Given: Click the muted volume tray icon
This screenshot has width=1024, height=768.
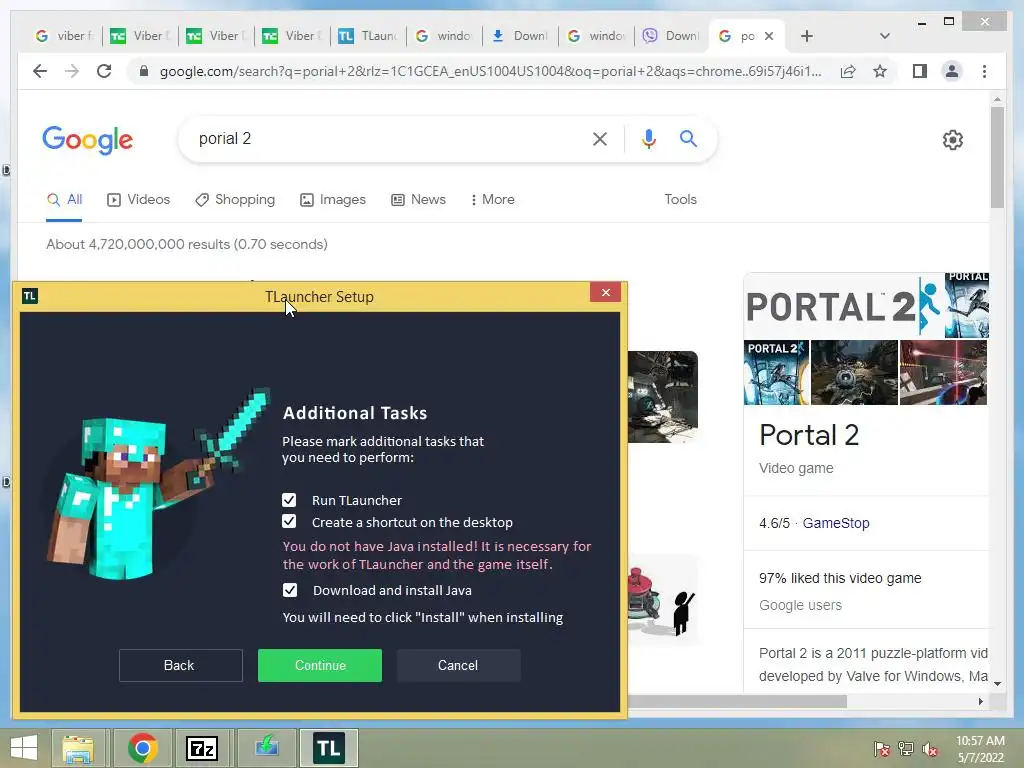Looking at the screenshot, I should 930,749.
